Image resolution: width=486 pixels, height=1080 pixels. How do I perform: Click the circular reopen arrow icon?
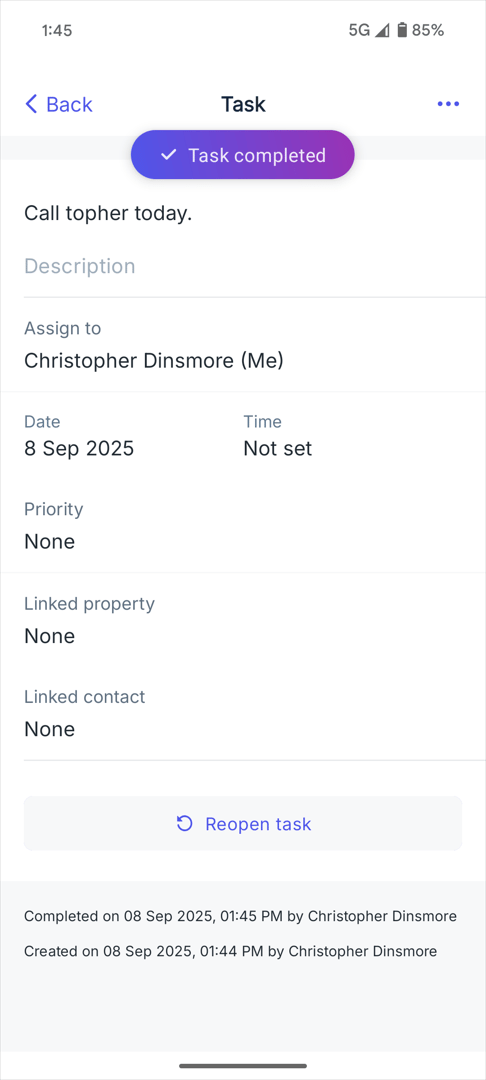[x=184, y=824]
